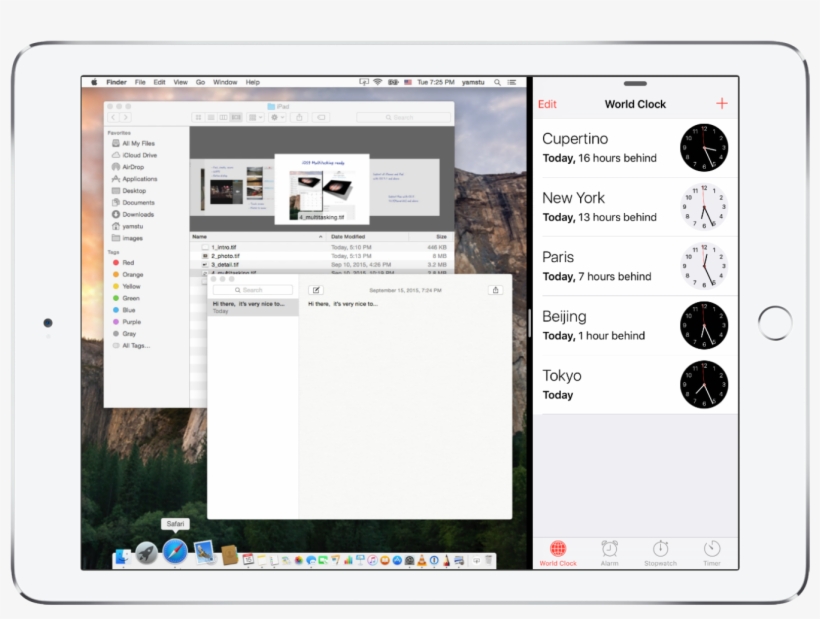Open the Trash in the Dock

point(488,560)
